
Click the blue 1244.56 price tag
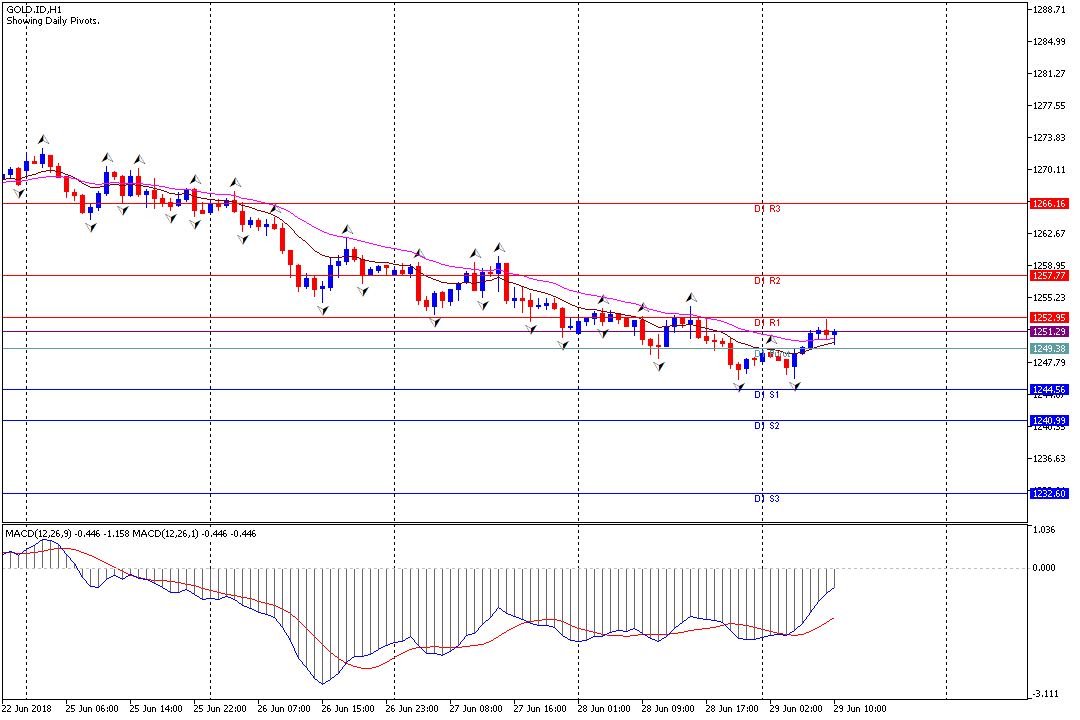tap(1049, 390)
